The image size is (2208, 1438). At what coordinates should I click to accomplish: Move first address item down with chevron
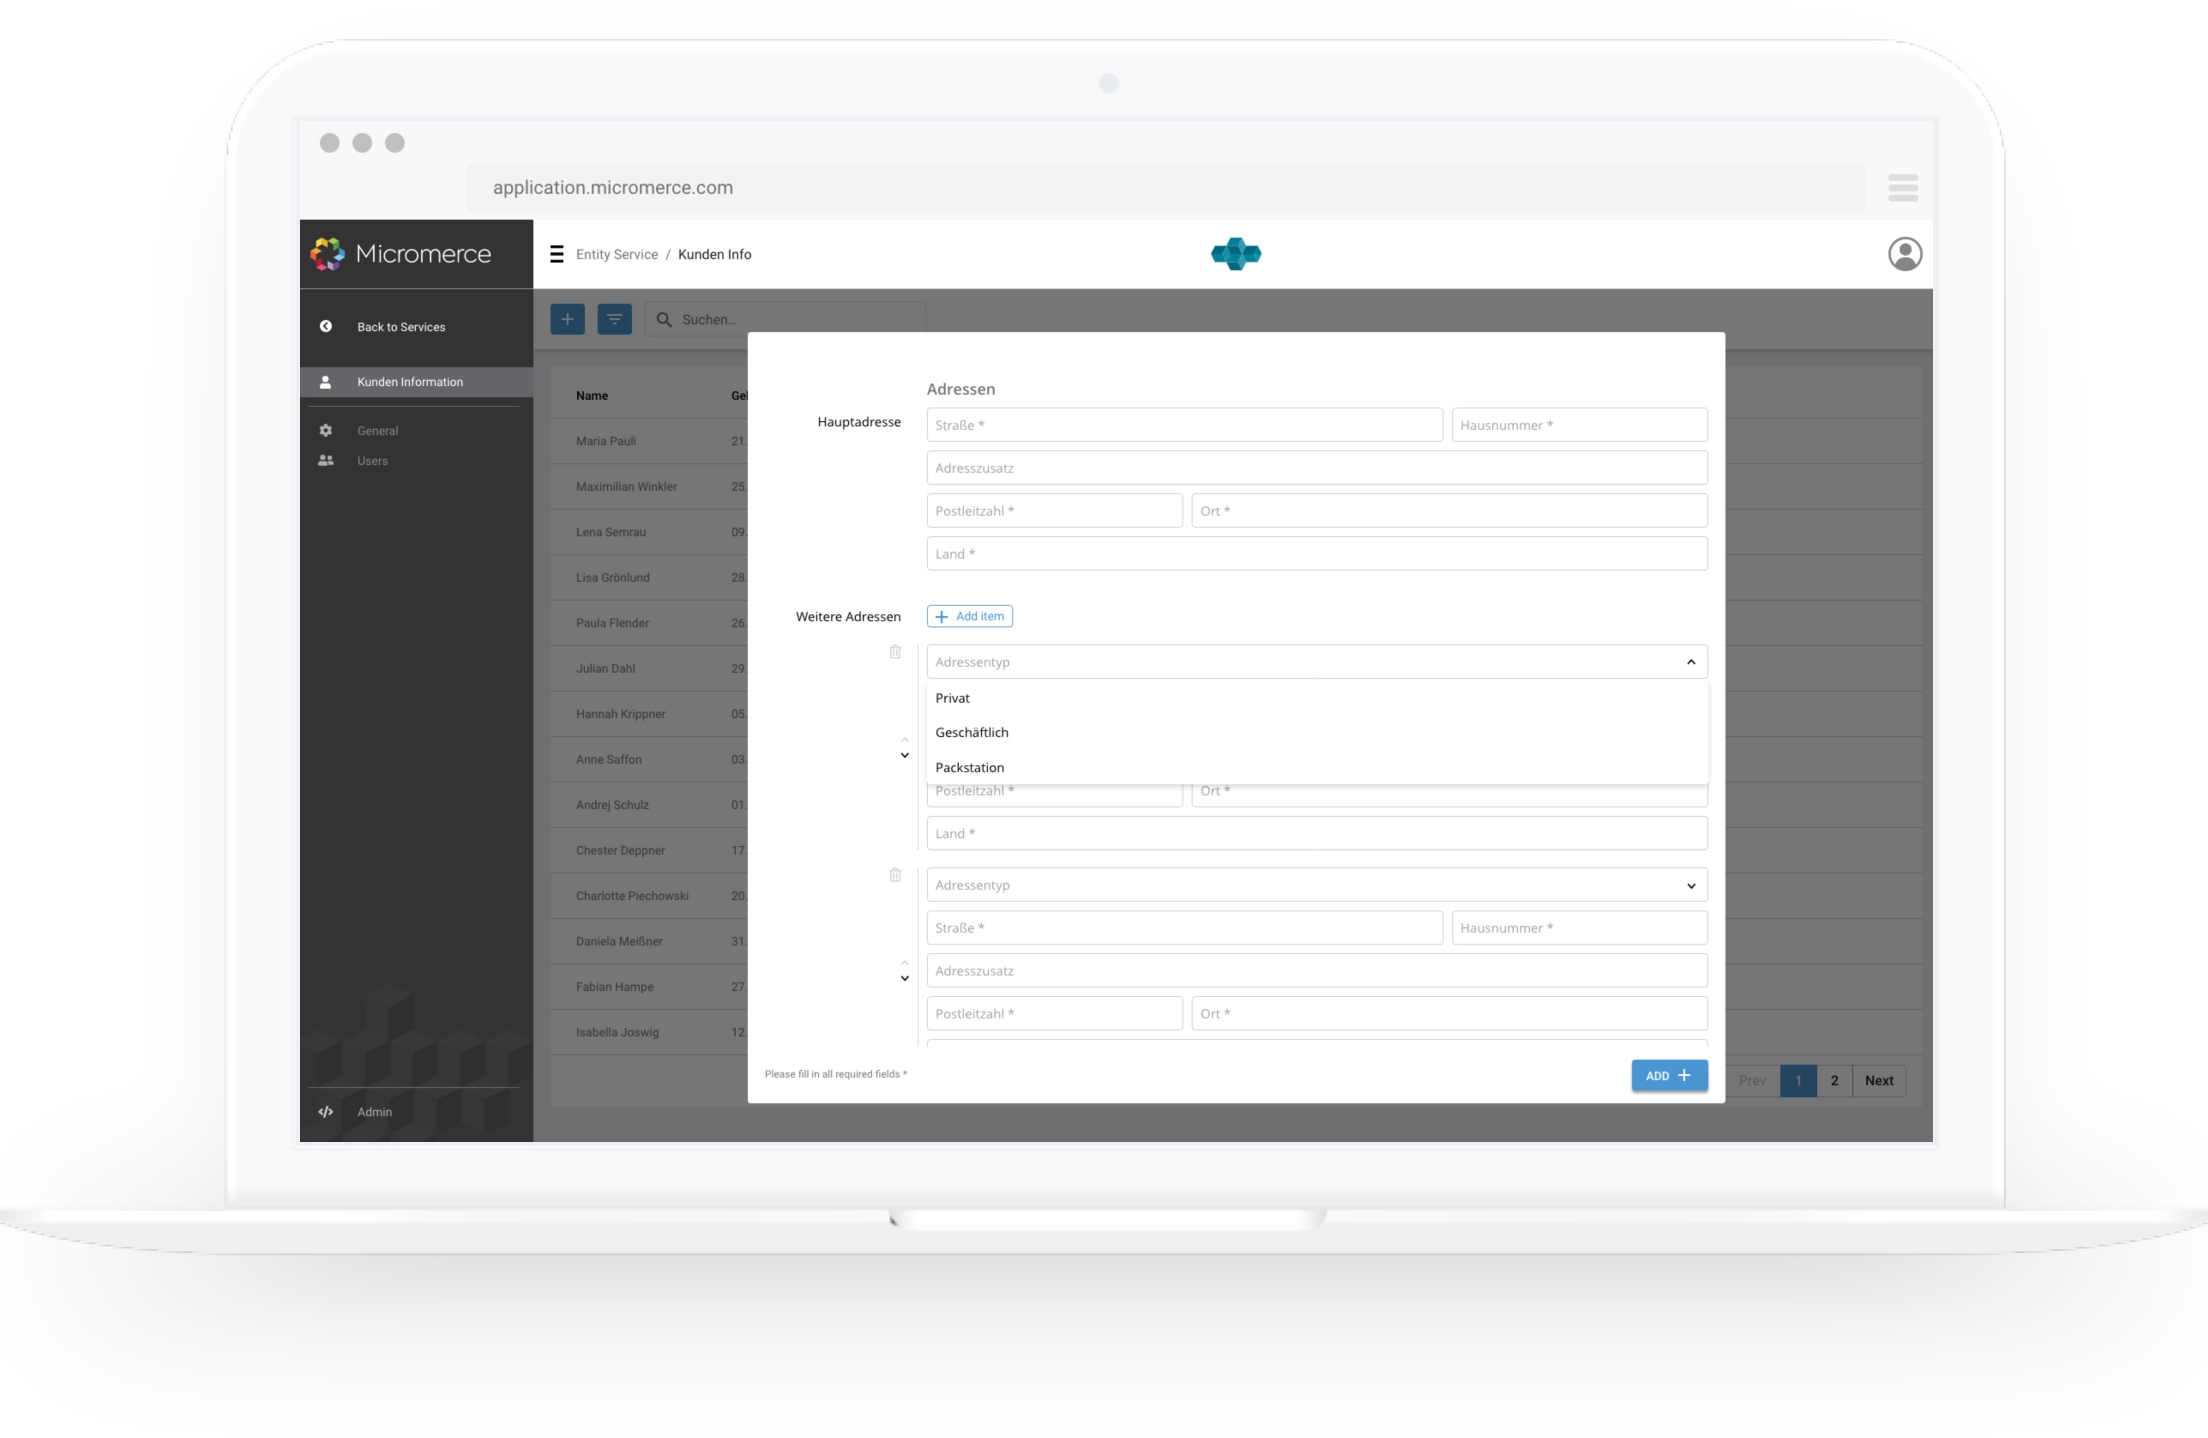click(x=904, y=756)
